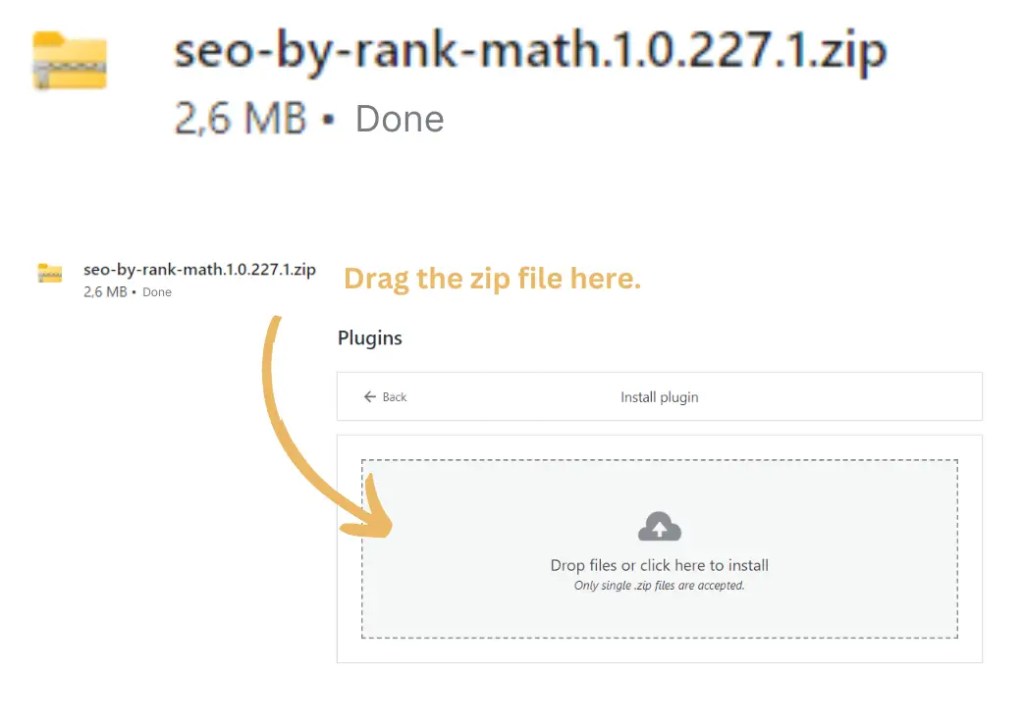1024x723 pixels.
Task: Select the 2,6 MB size label under the filename
Action: tap(240, 117)
